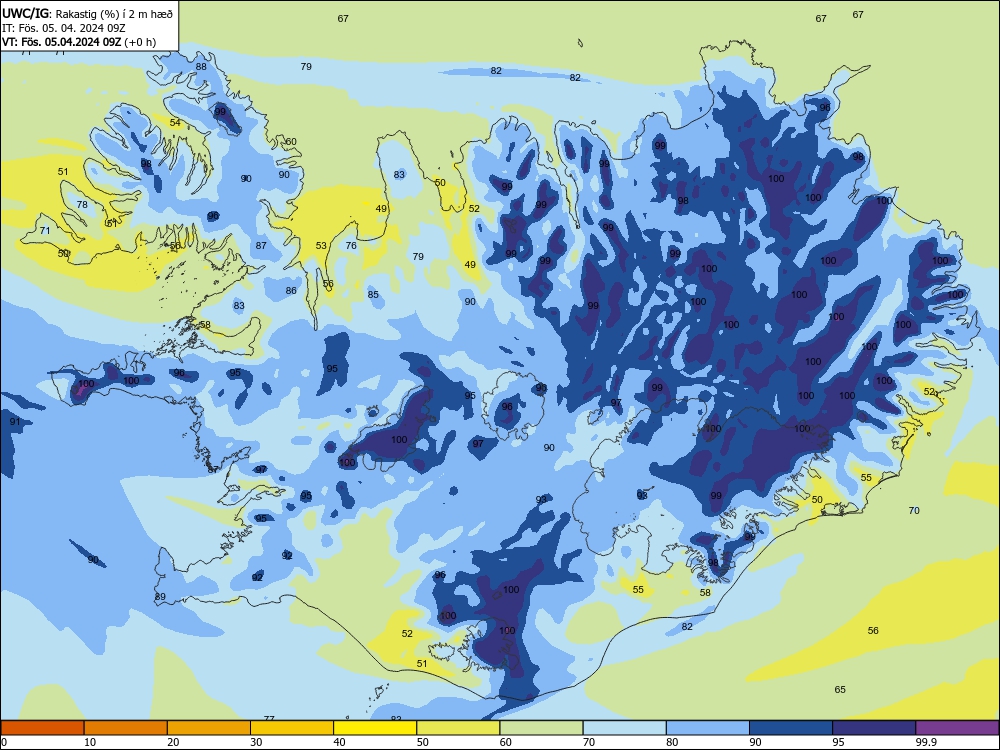Click the 'IT: Fös. 05. 04. 2024 09Z' line

[64, 28]
